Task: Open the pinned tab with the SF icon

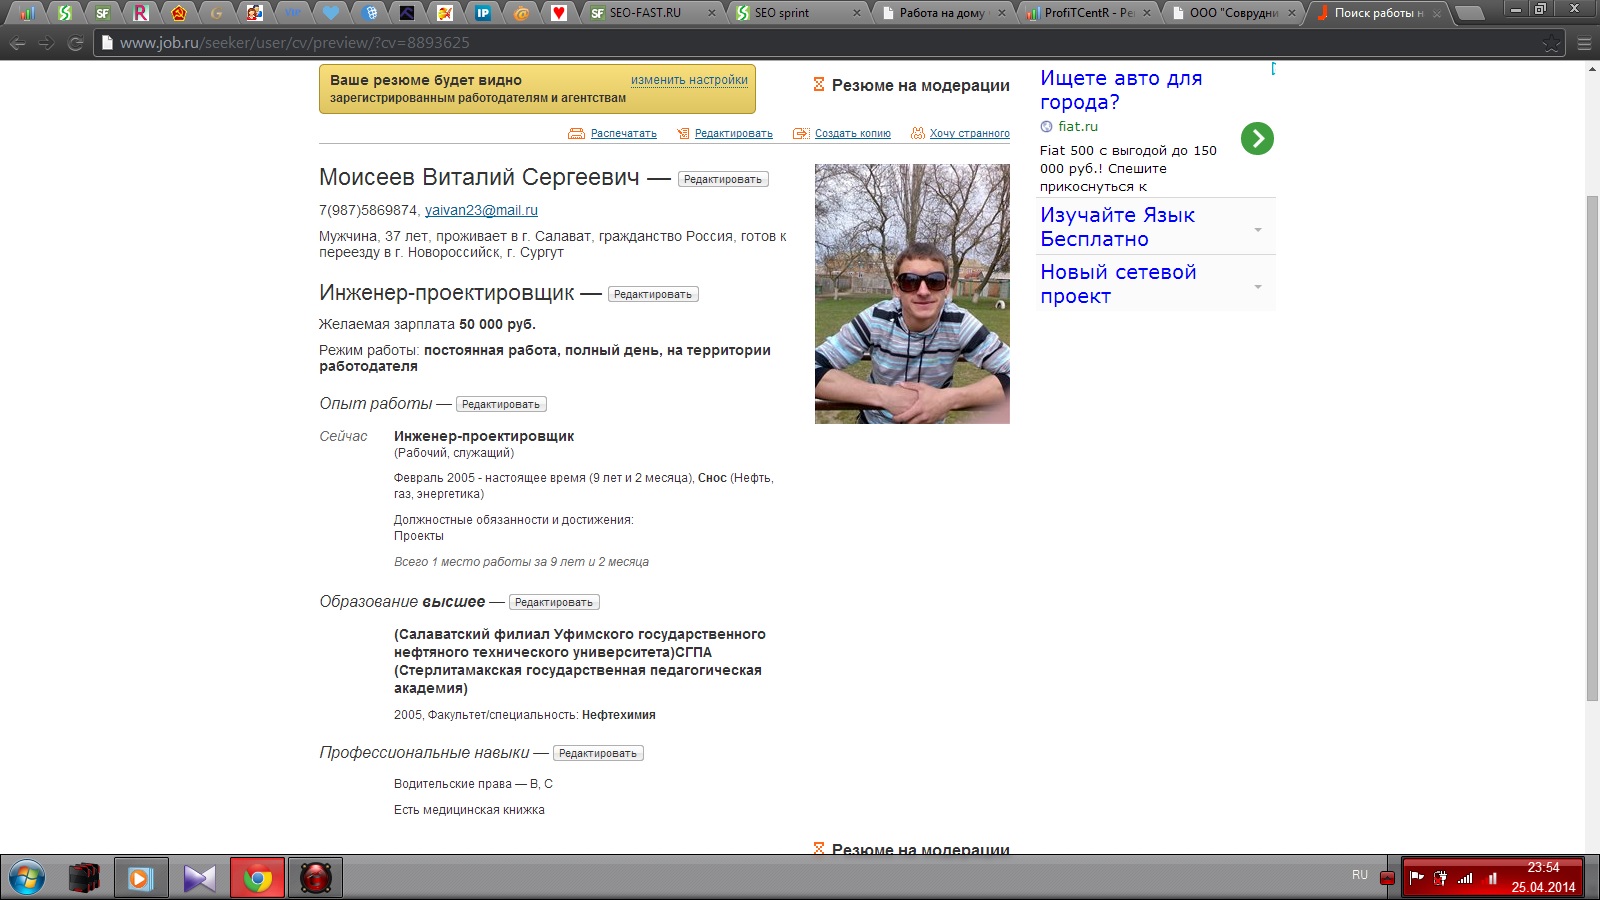Action: coord(103,13)
